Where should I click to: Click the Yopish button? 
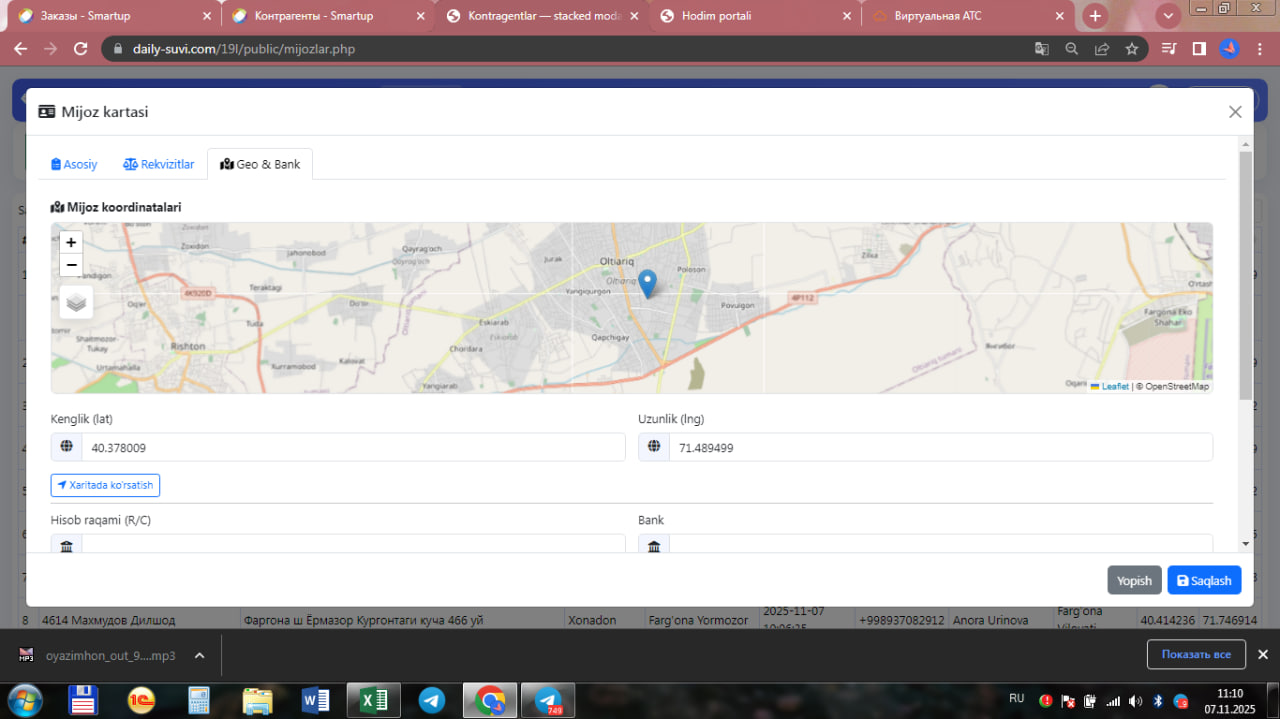tap(1134, 580)
